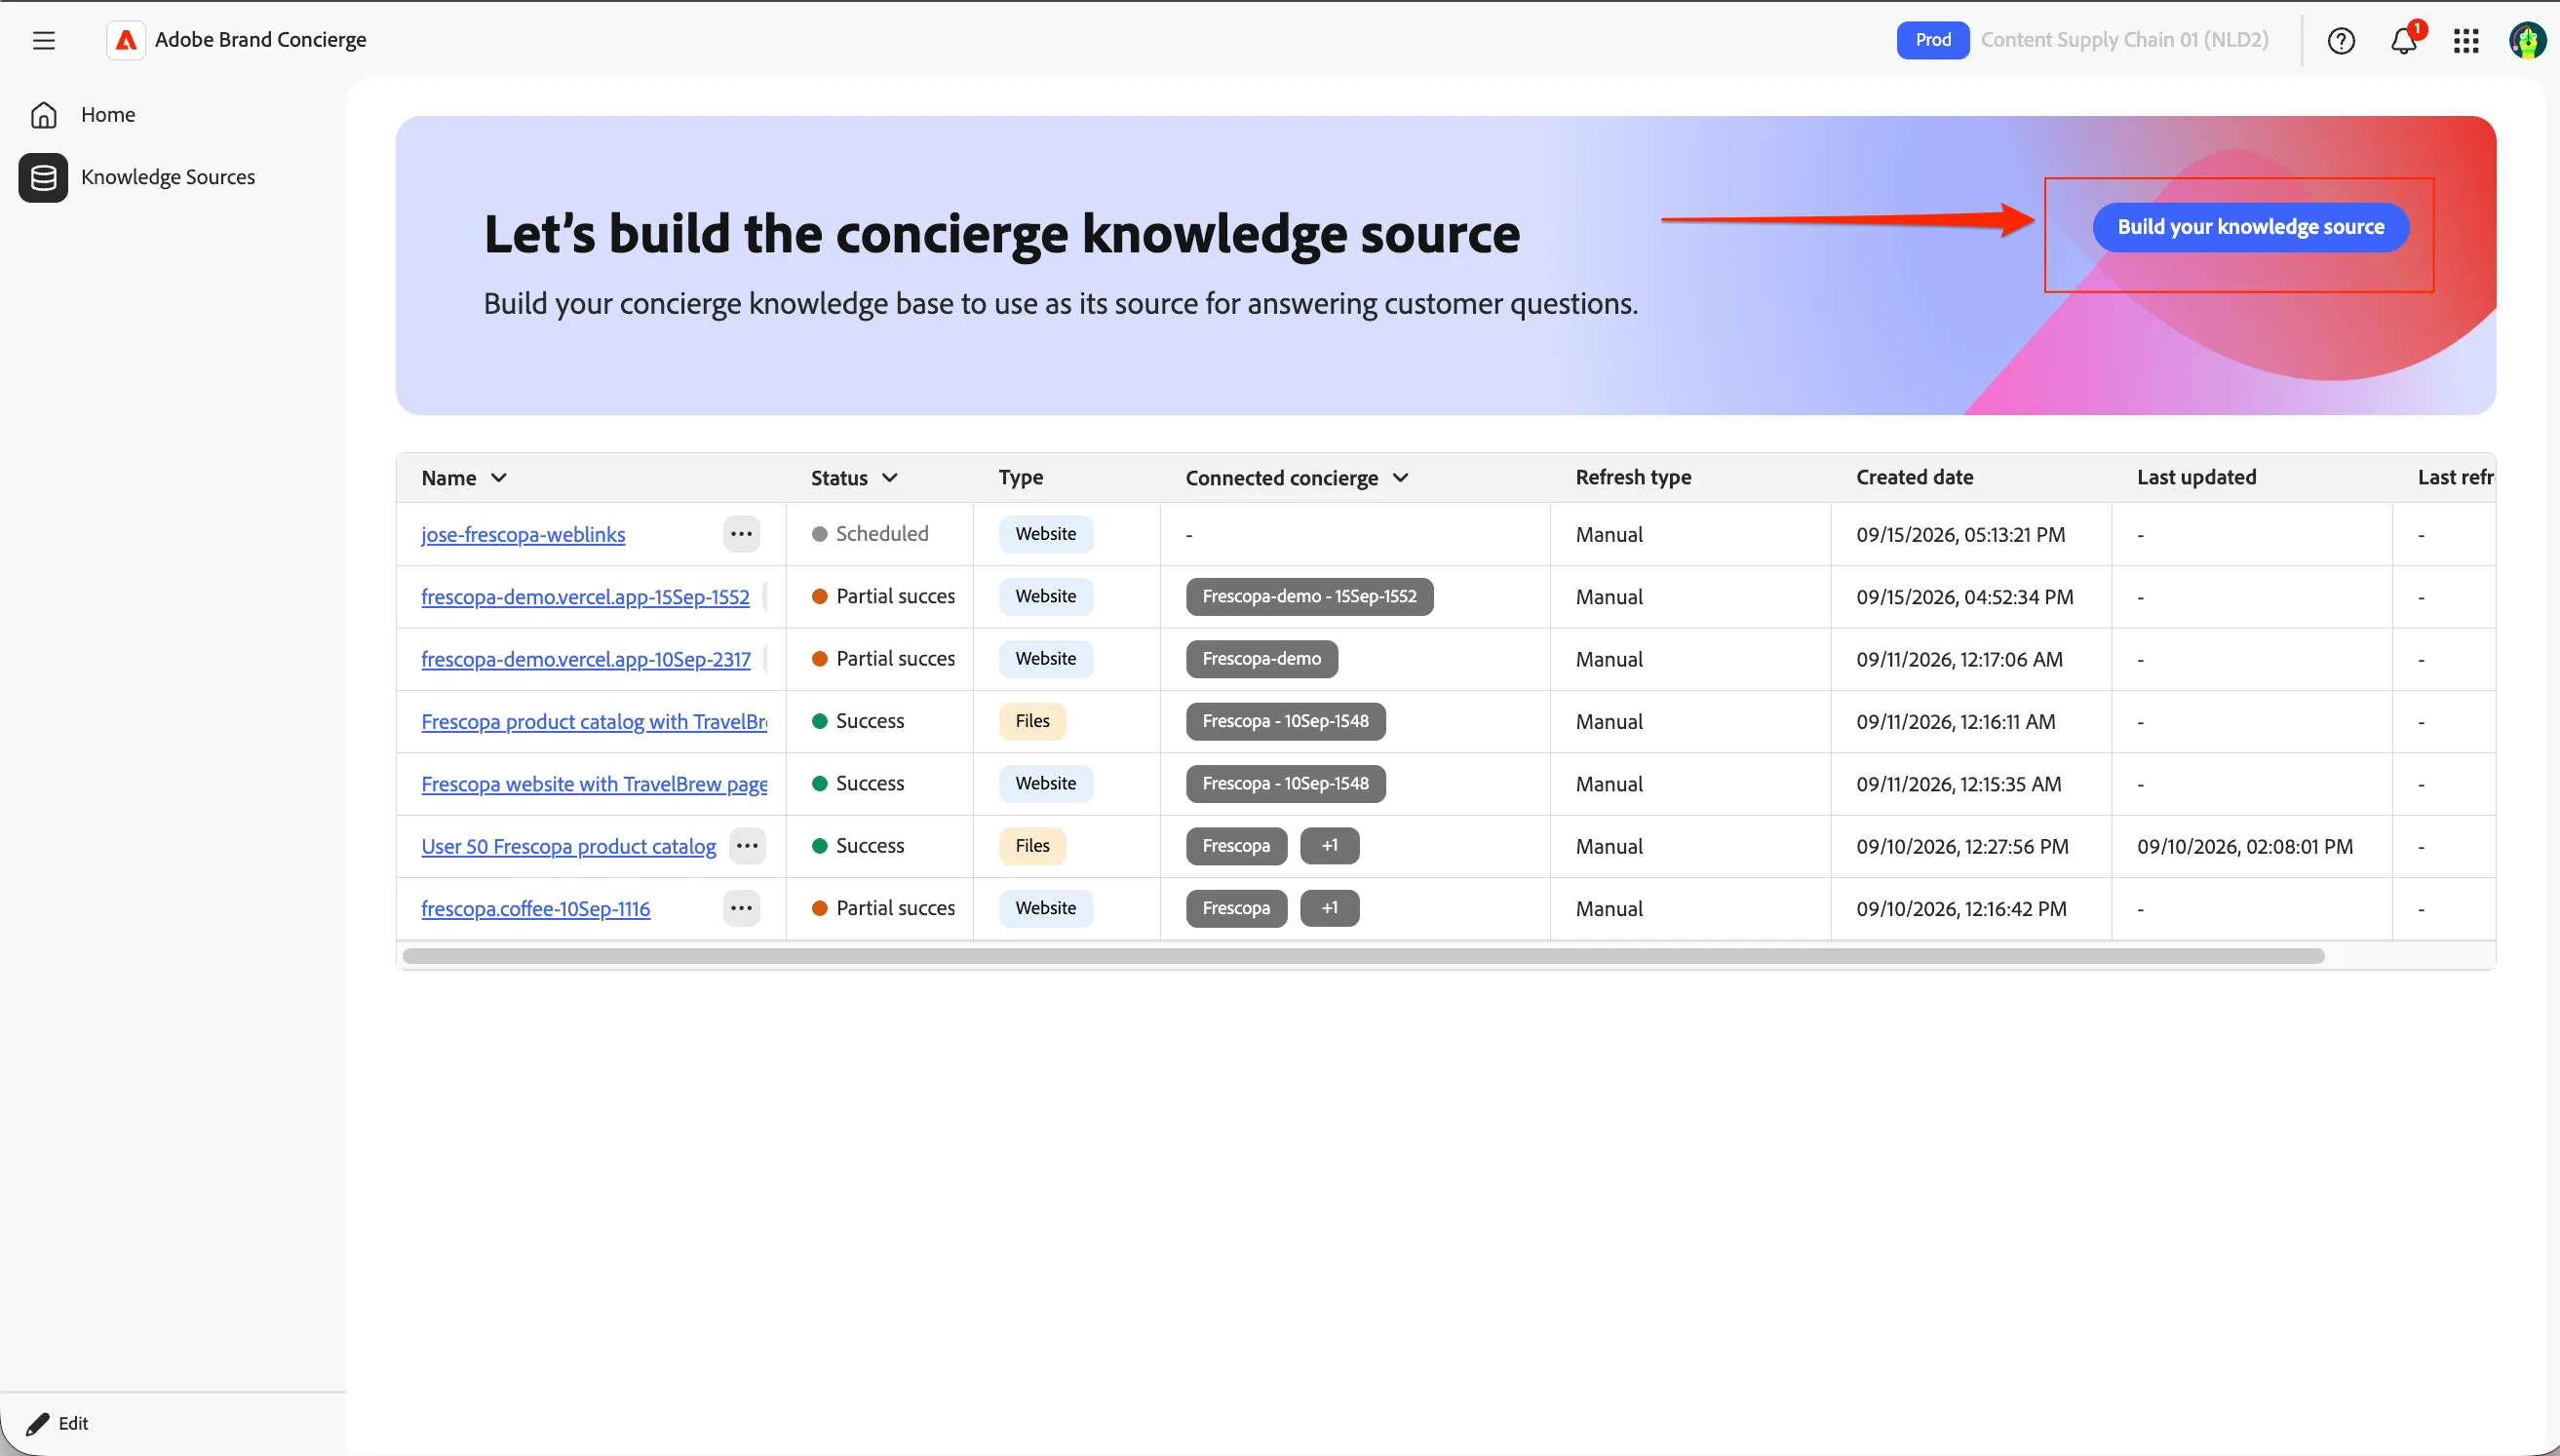Open more actions for frescopa.coffee-10Sep-1116
Screen dimensions: 2560x1456
pyautogui.click(x=741, y=908)
